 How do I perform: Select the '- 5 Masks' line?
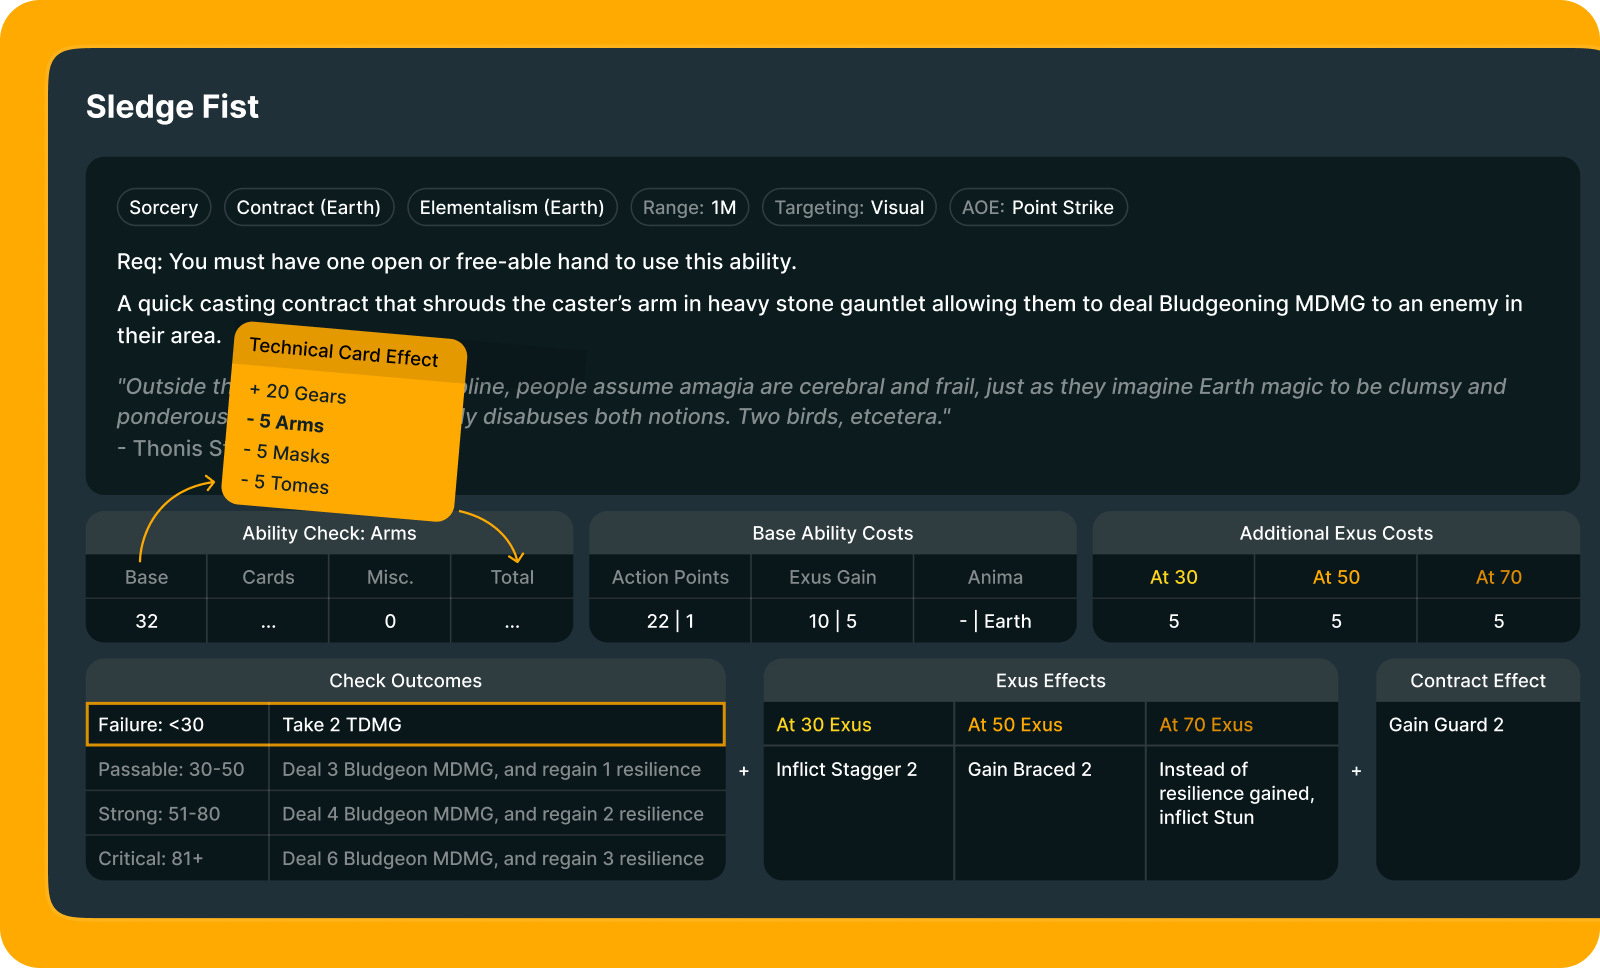pos(286,453)
